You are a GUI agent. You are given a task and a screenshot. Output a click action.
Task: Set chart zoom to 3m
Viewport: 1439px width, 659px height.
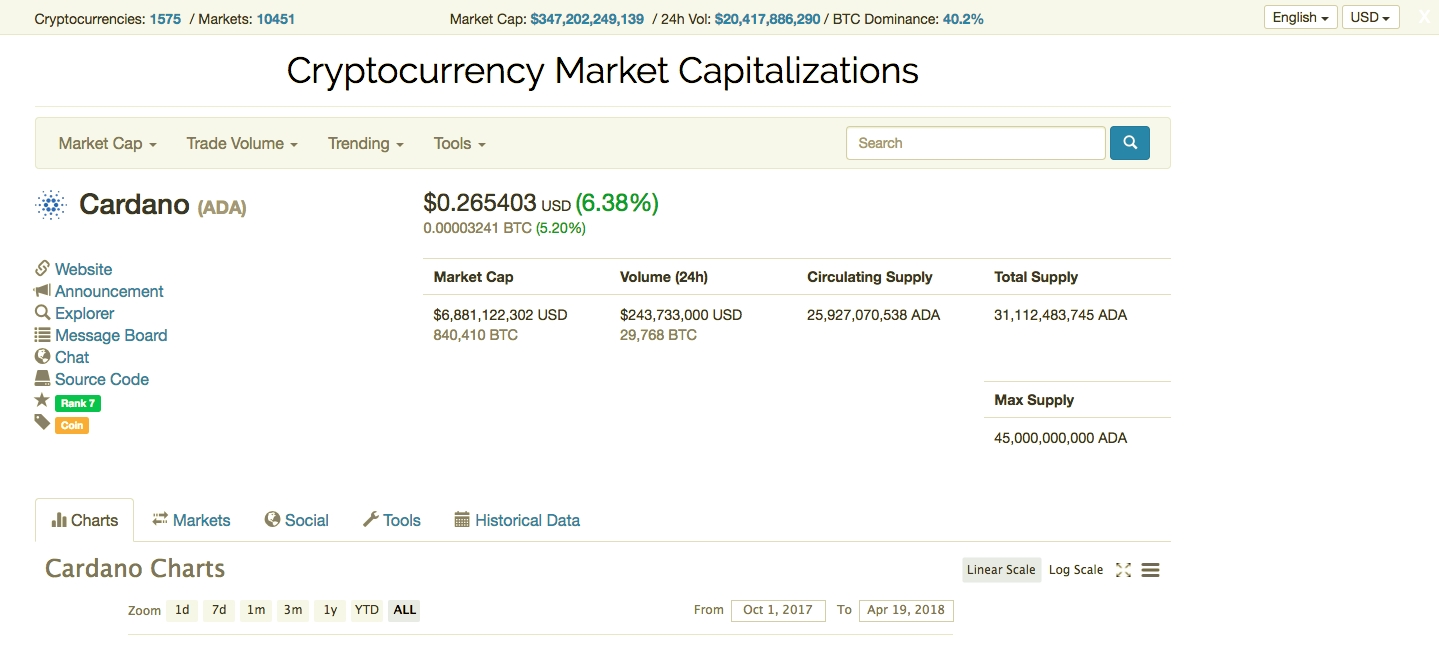293,610
